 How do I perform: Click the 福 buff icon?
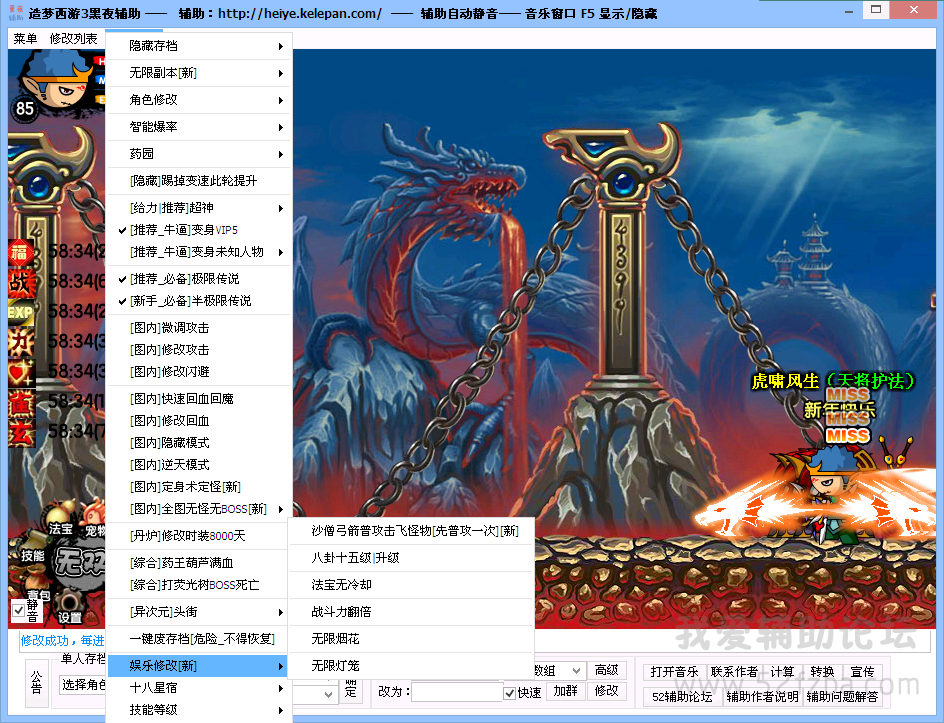point(20,252)
